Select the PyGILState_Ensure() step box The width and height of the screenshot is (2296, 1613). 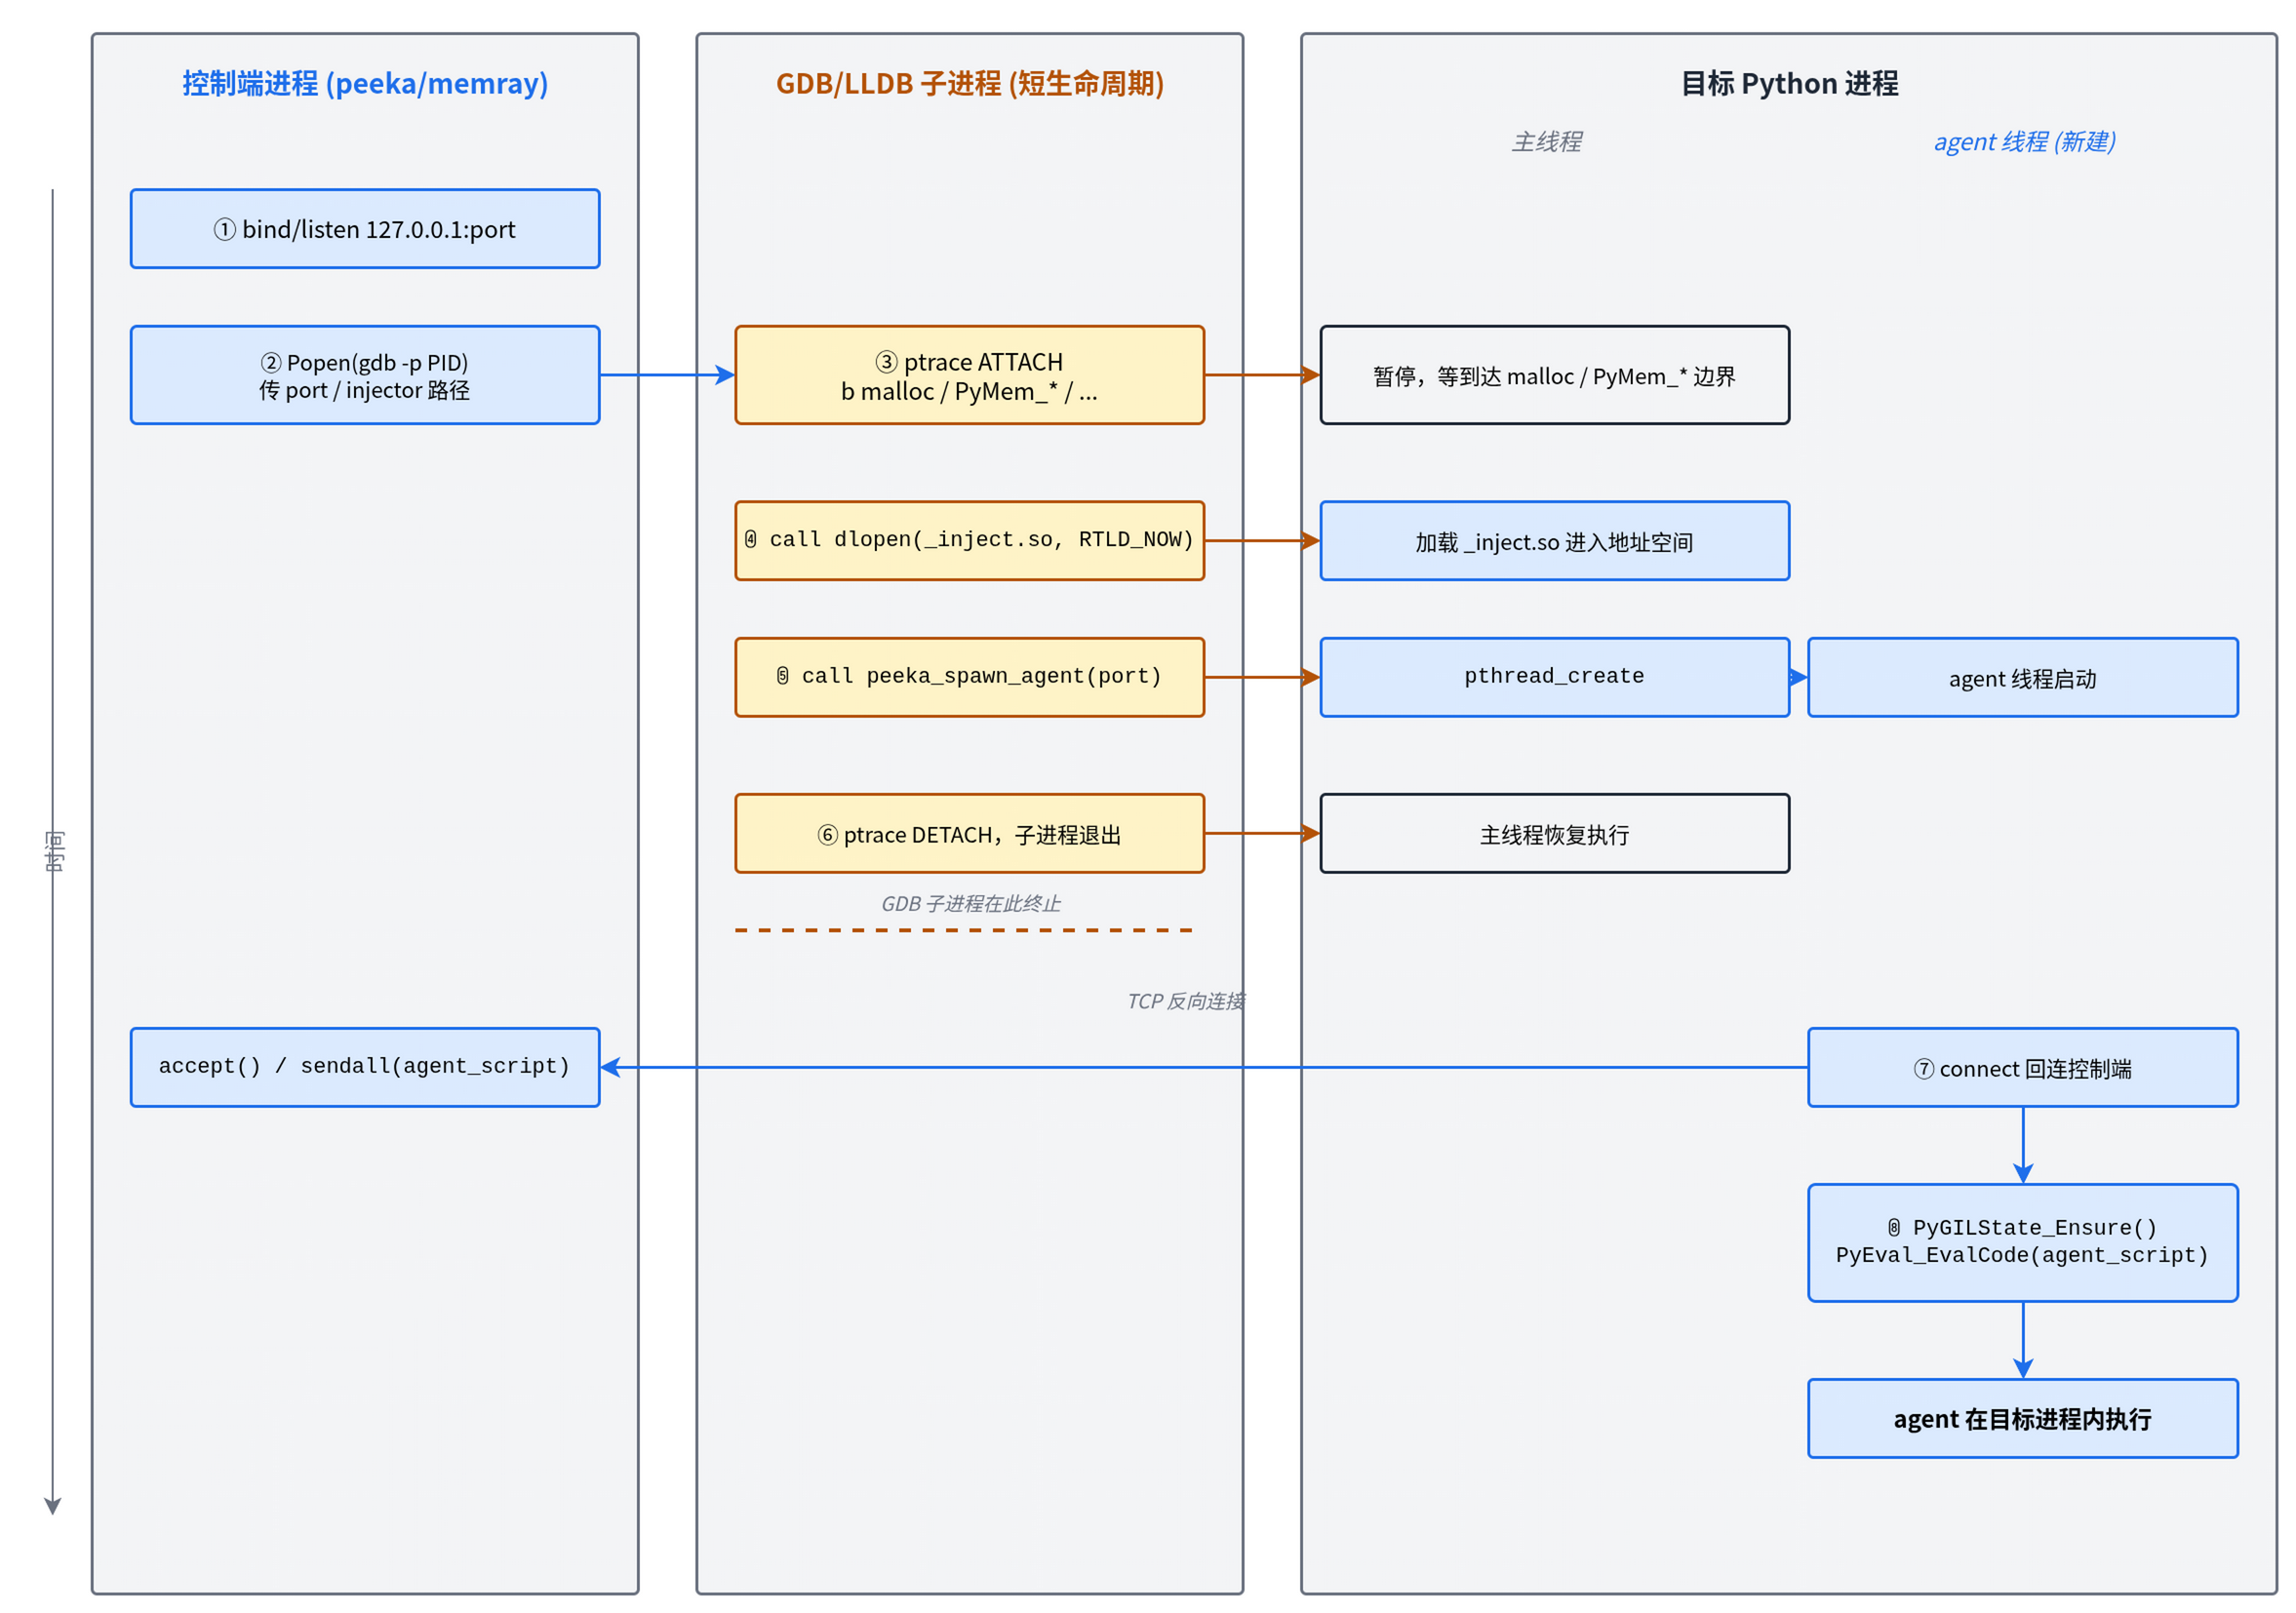coord(2022,1242)
